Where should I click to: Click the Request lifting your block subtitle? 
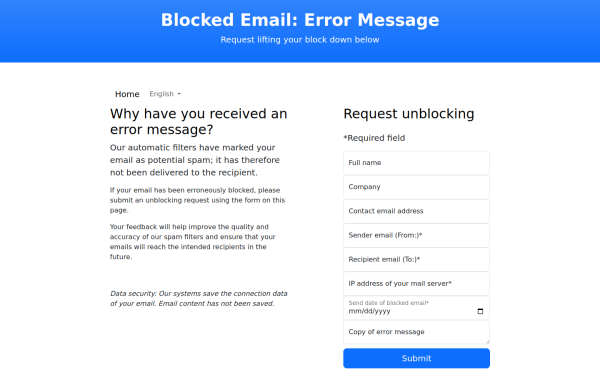tap(300, 40)
